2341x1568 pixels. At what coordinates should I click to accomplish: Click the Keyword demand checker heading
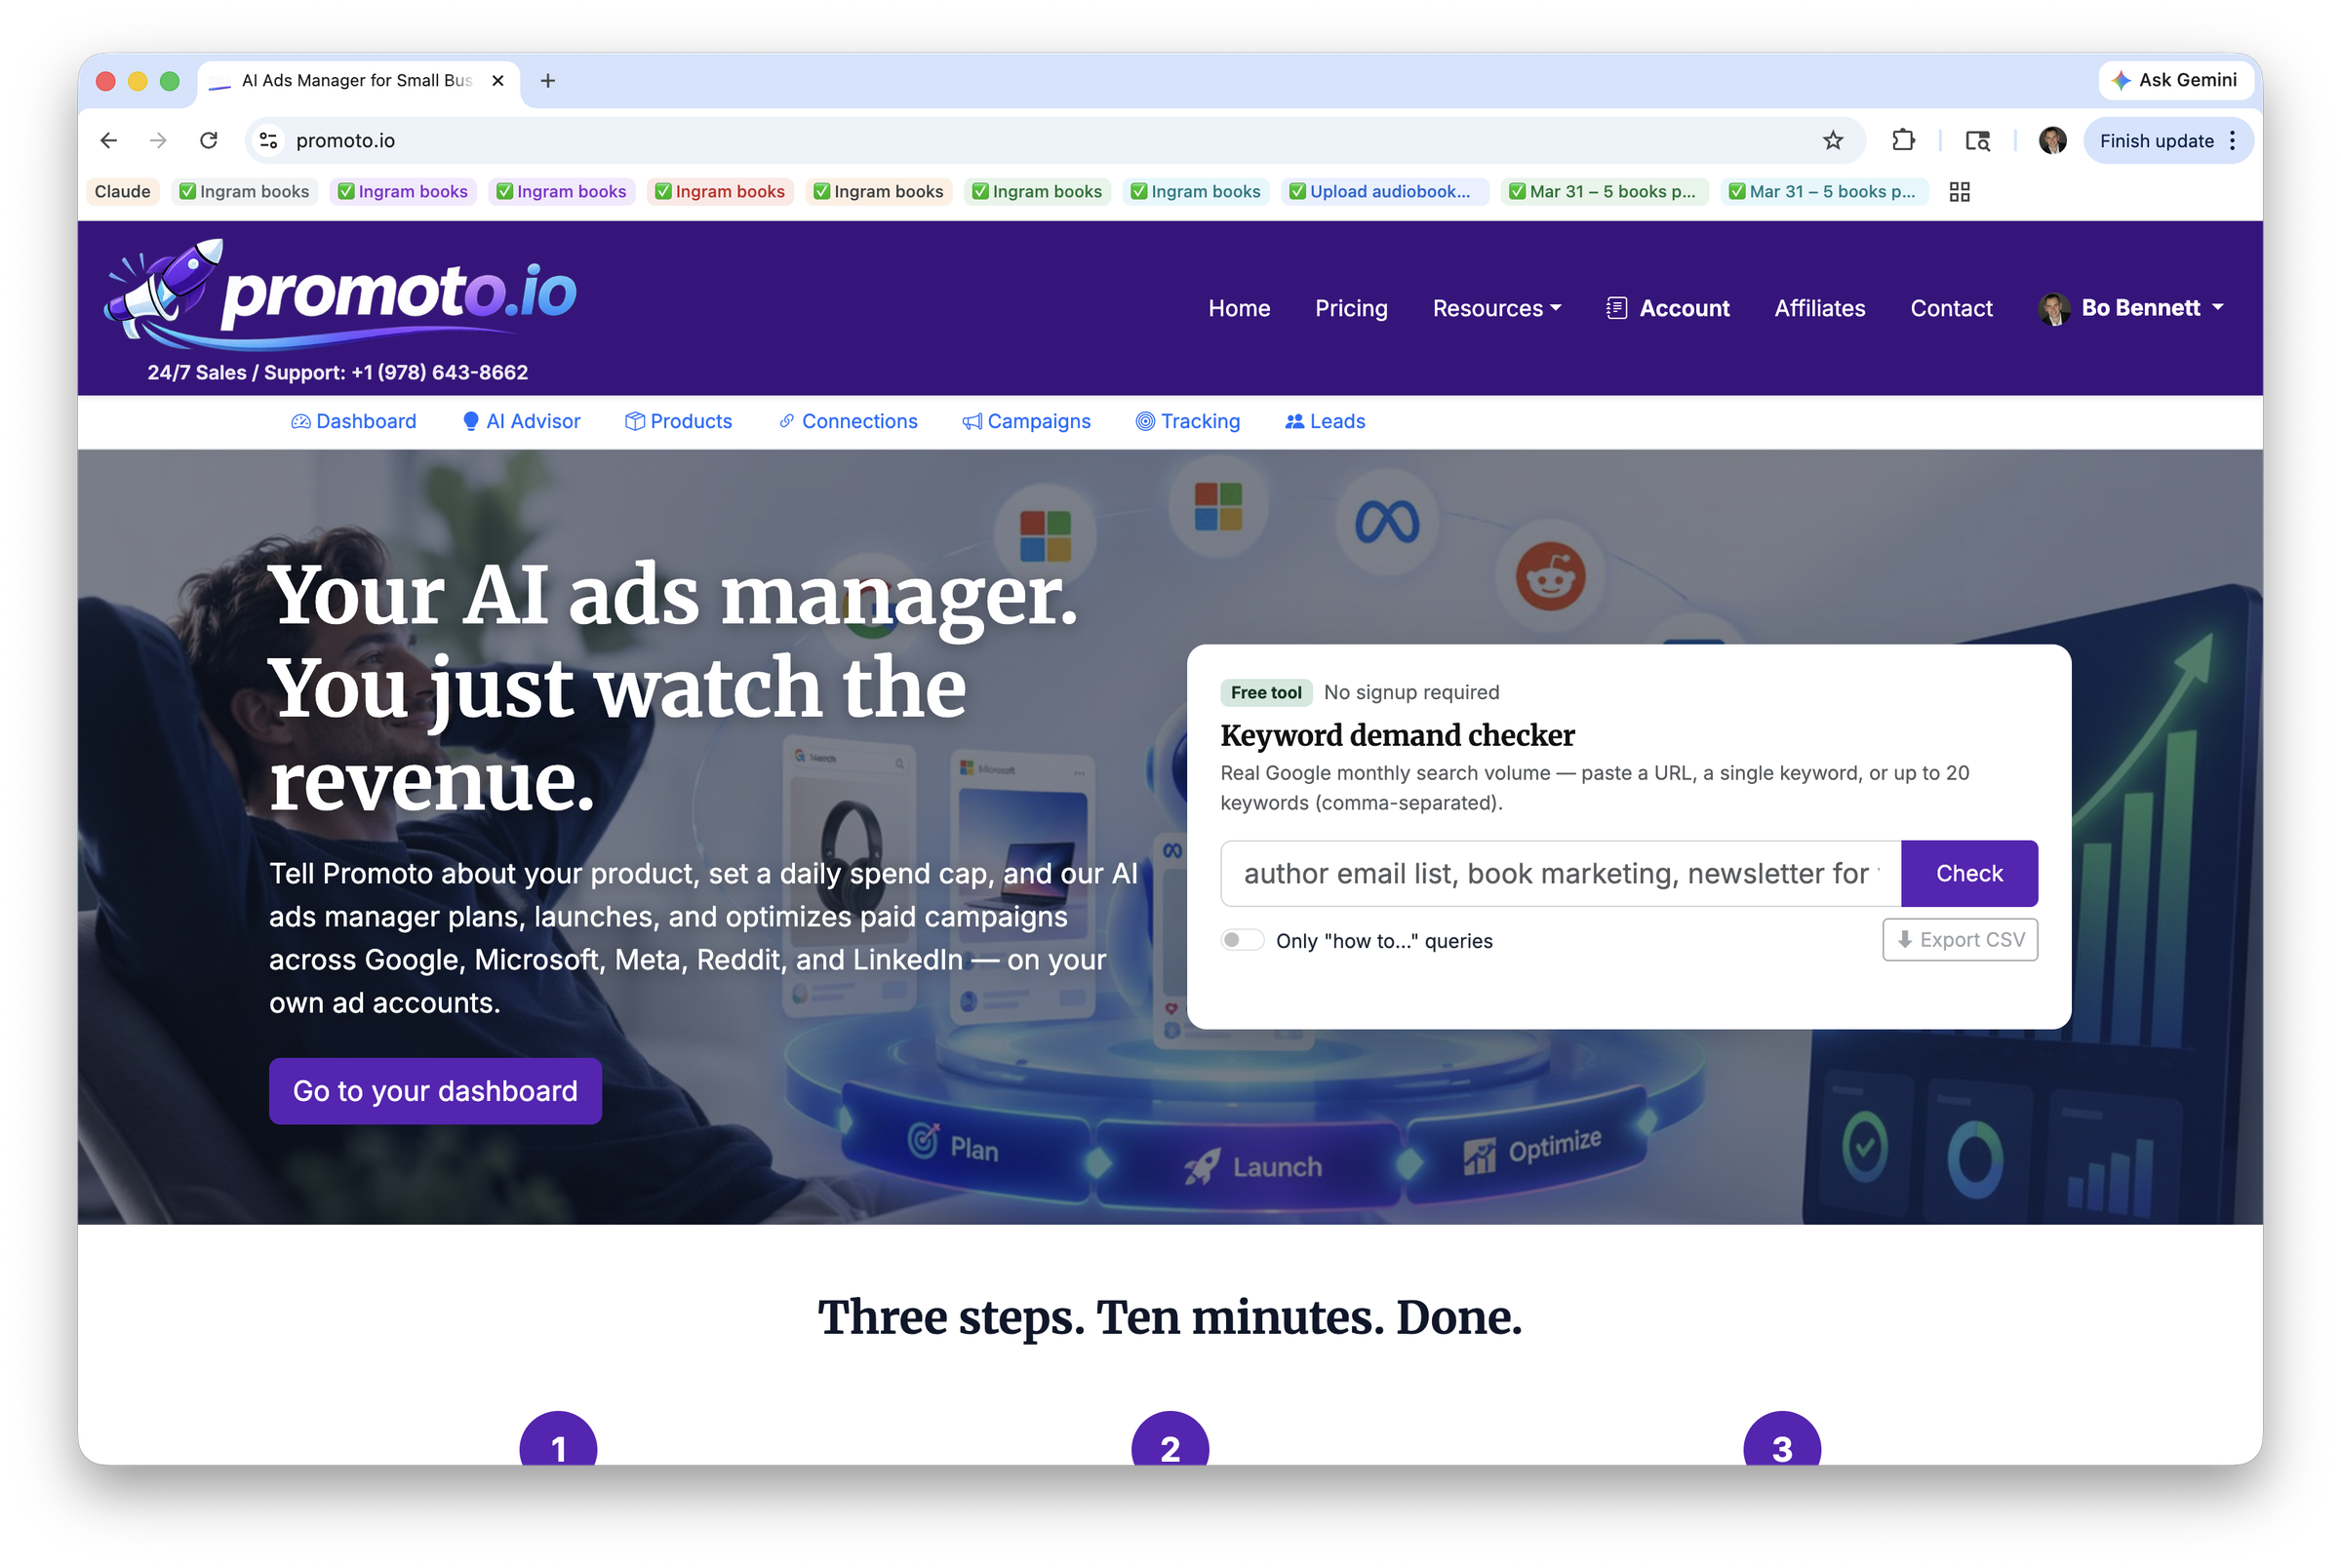tap(1397, 736)
